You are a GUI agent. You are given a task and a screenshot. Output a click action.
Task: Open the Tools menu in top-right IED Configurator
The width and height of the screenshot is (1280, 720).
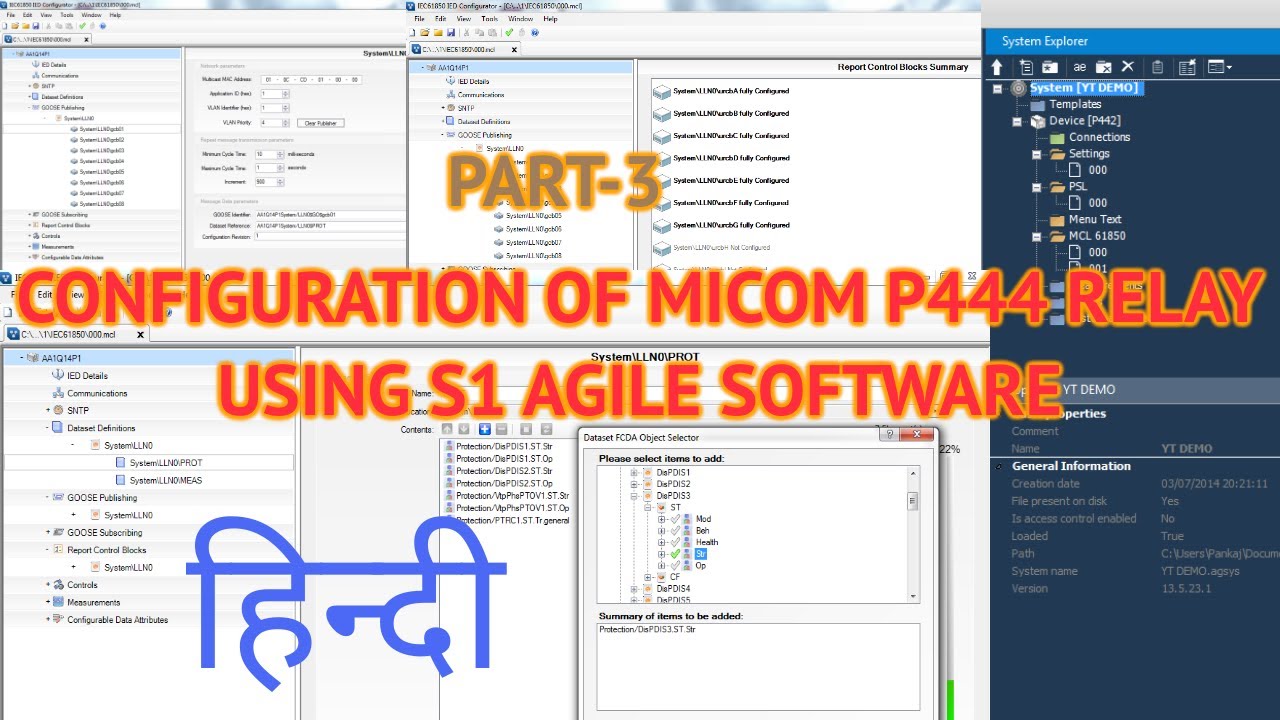pos(489,19)
